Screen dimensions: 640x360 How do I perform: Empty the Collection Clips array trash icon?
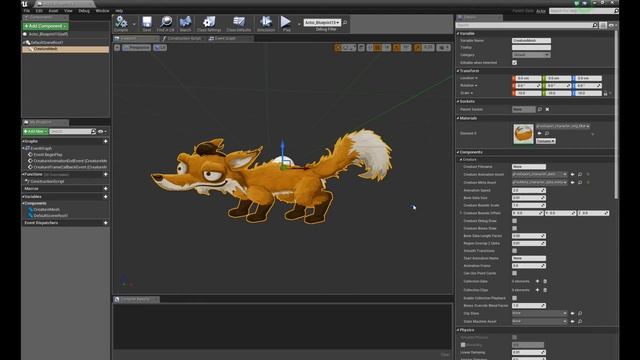tap(545, 290)
